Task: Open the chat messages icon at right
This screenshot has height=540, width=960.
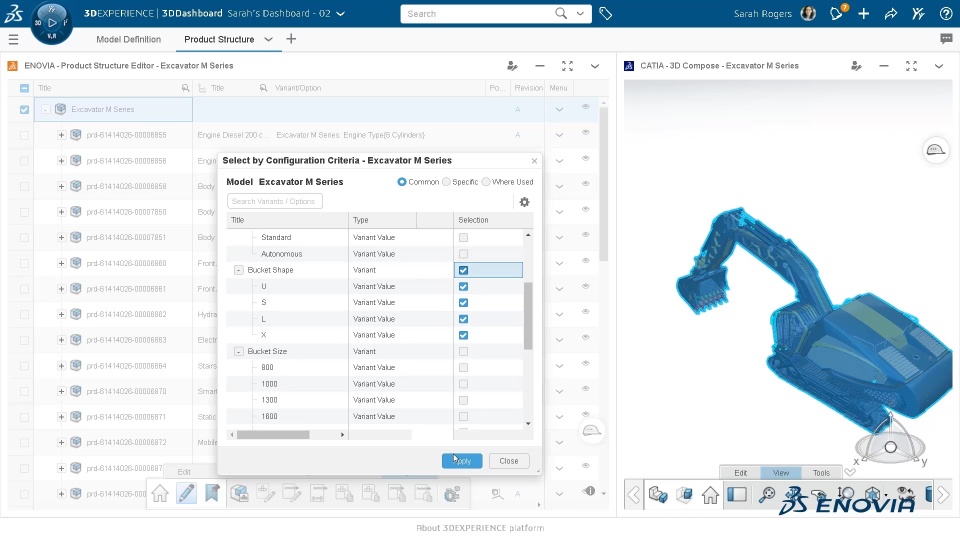Action: pyautogui.click(x=946, y=39)
